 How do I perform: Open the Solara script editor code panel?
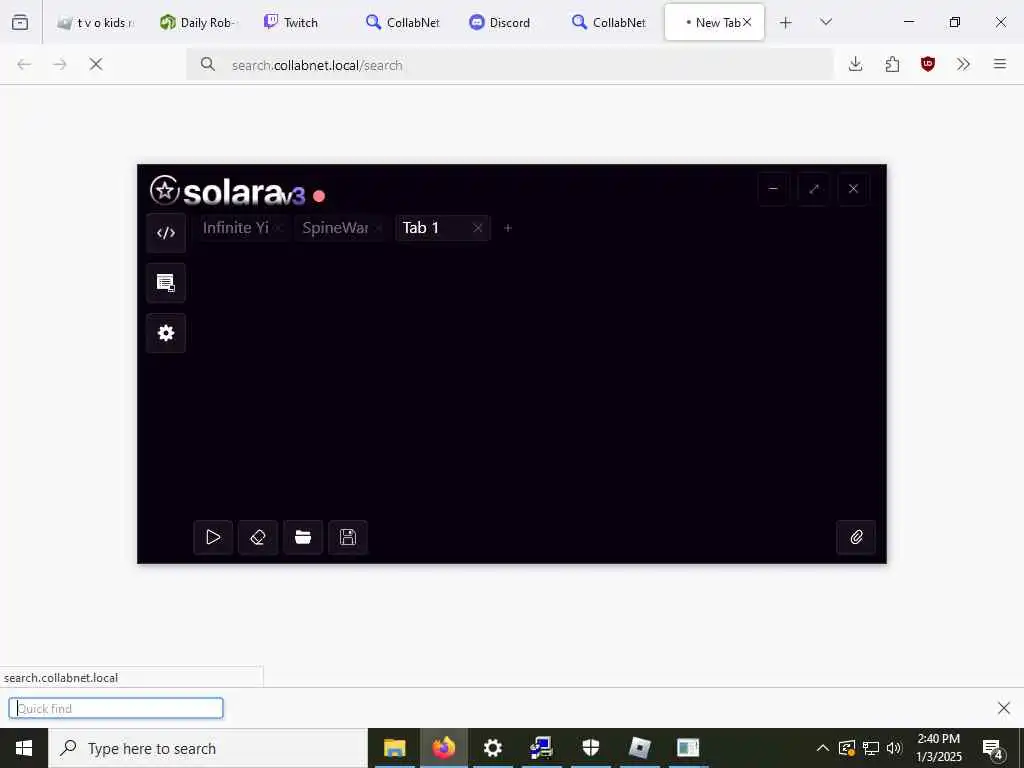click(166, 233)
